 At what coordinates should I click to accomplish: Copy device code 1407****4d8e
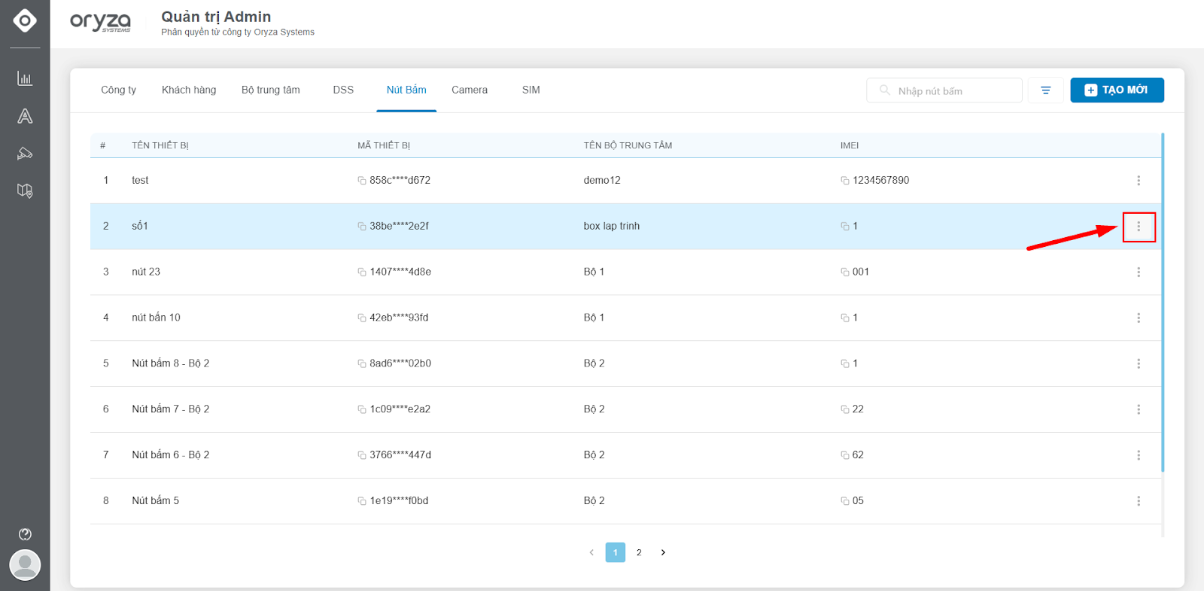pyautogui.click(x=362, y=272)
